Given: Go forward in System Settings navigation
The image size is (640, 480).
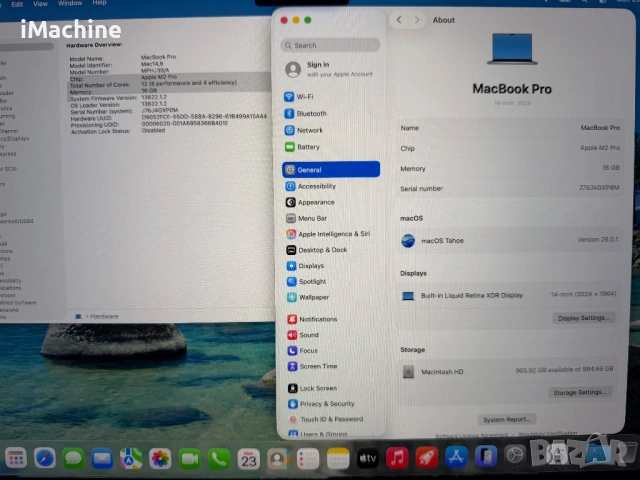Looking at the screenshot, I should (x=417, y=20).
